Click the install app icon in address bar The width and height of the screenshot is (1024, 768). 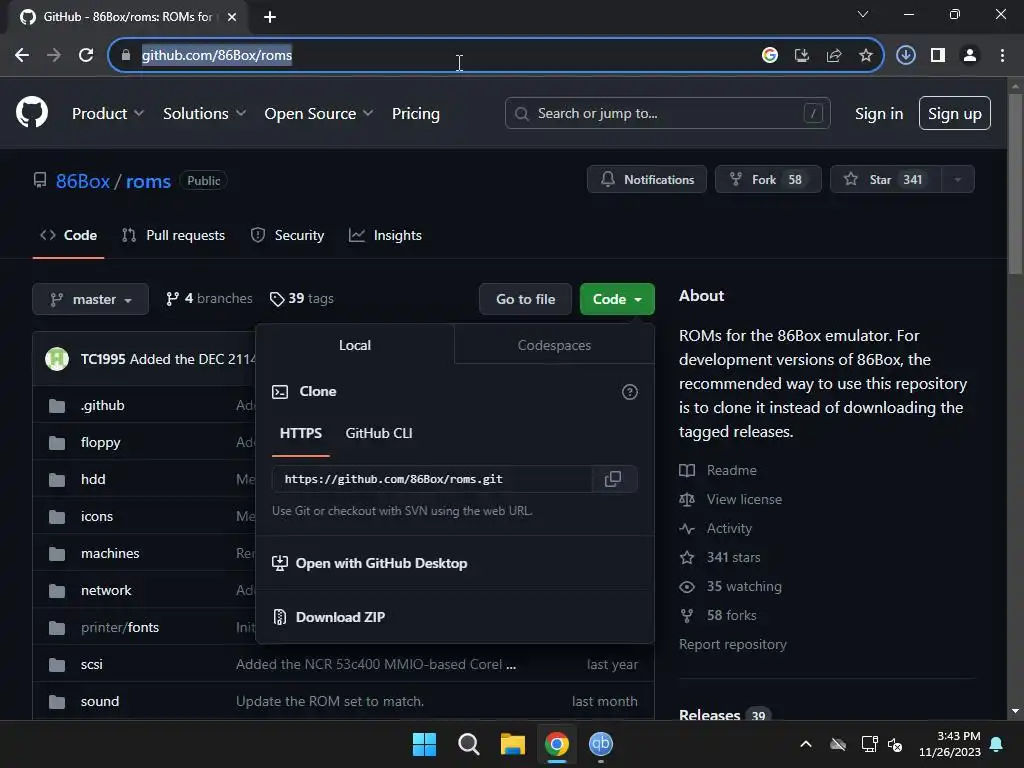point(802,55)
